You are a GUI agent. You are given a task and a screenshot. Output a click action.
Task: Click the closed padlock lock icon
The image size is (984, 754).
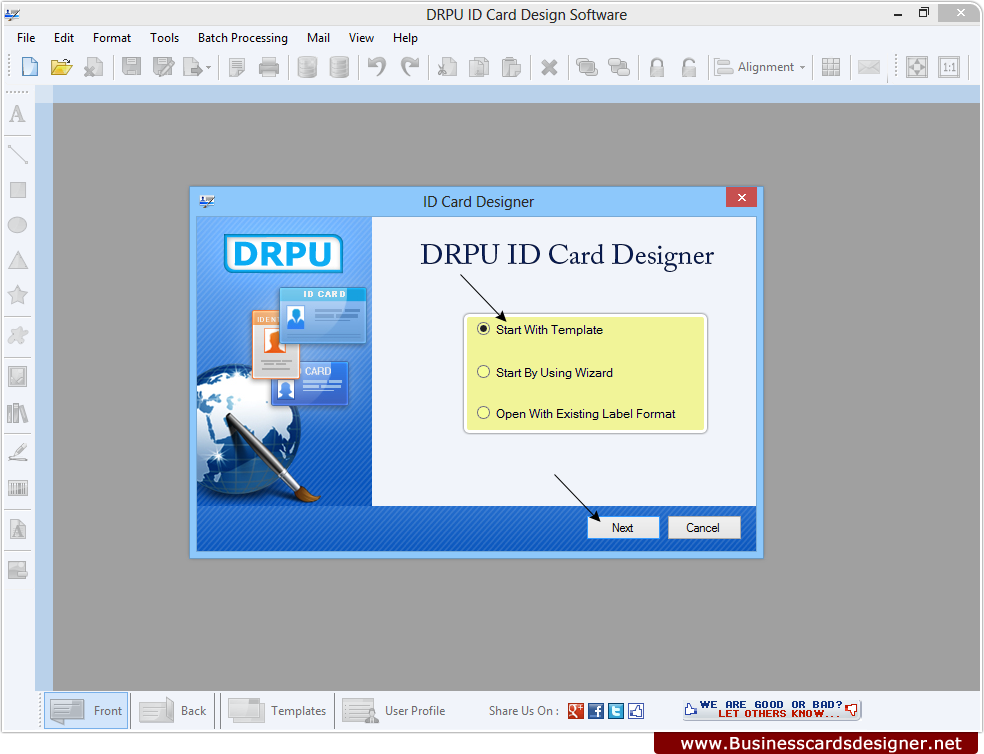click(656, 67)
